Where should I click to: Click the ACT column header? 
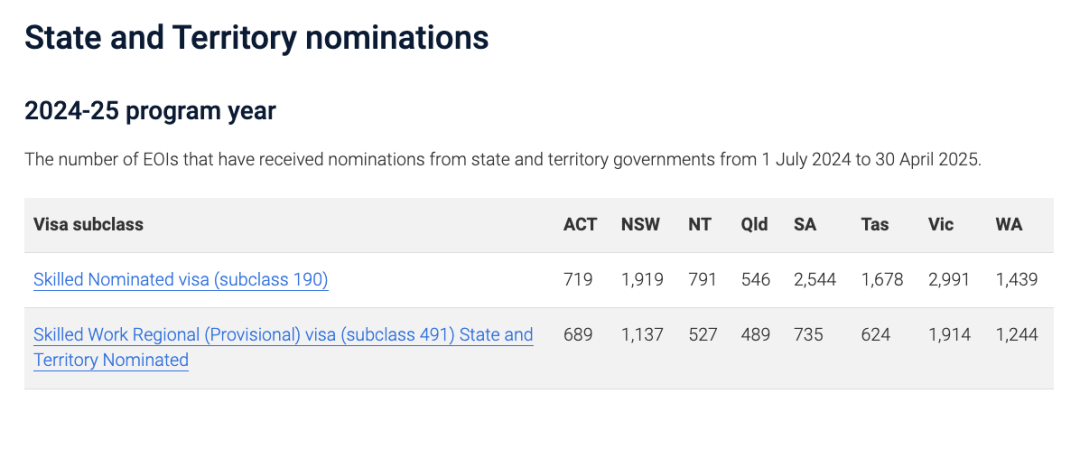click(x=580, y=225)
